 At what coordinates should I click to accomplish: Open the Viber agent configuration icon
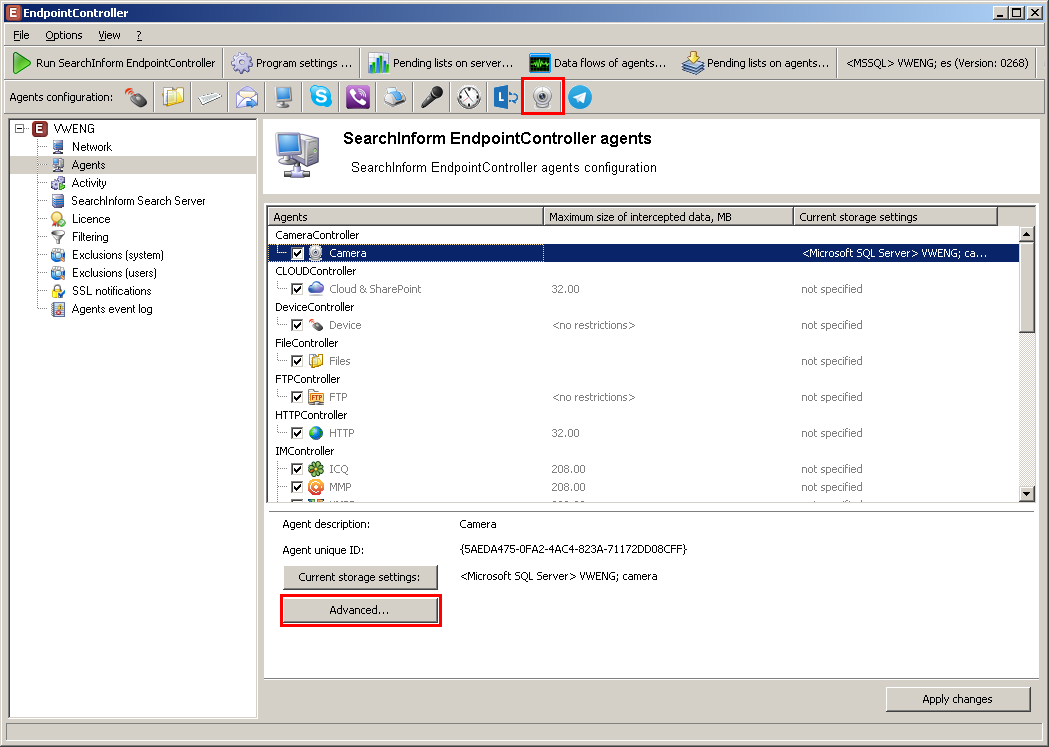358,98
